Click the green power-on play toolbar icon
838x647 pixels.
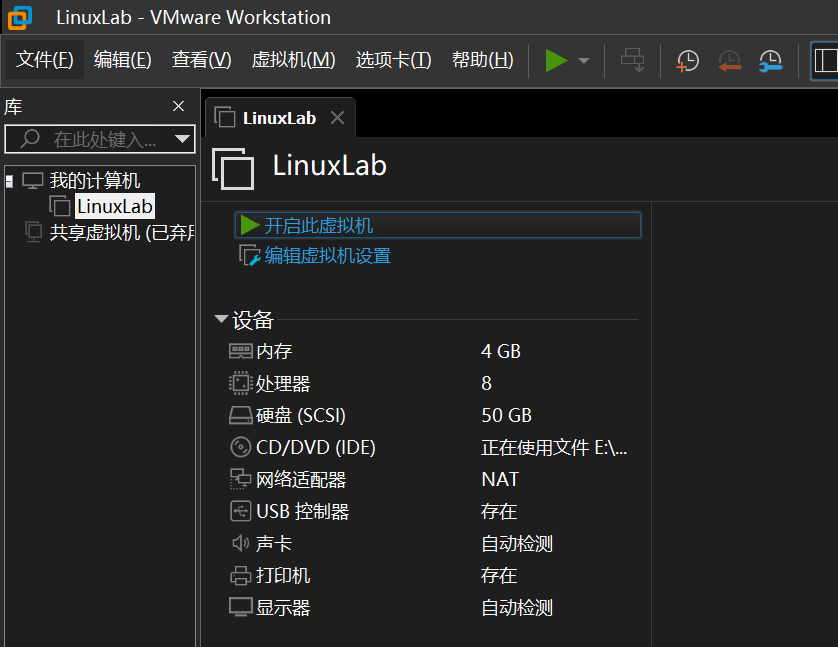click(556, 60)
